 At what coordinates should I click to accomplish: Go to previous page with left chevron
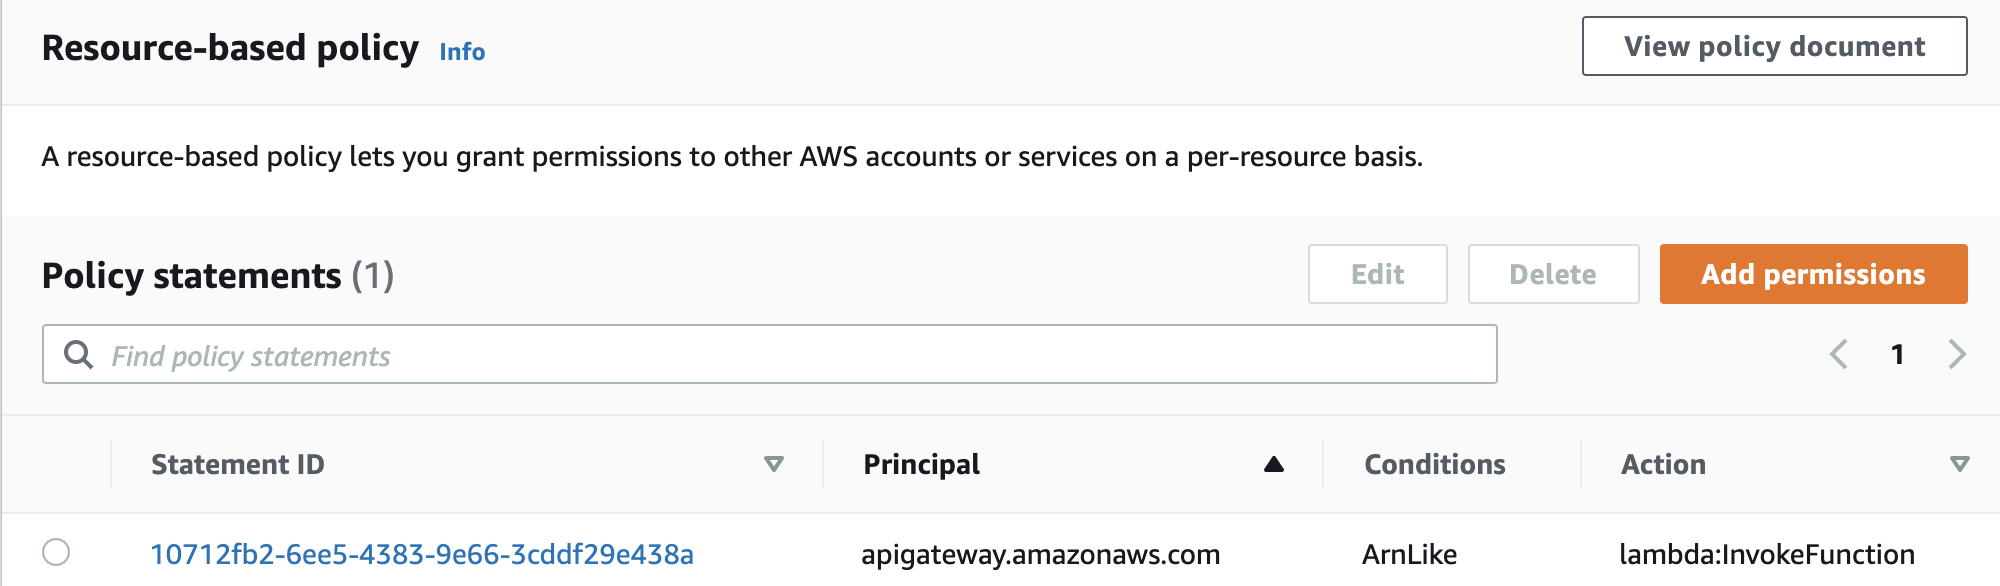(x=1838, y=354)
